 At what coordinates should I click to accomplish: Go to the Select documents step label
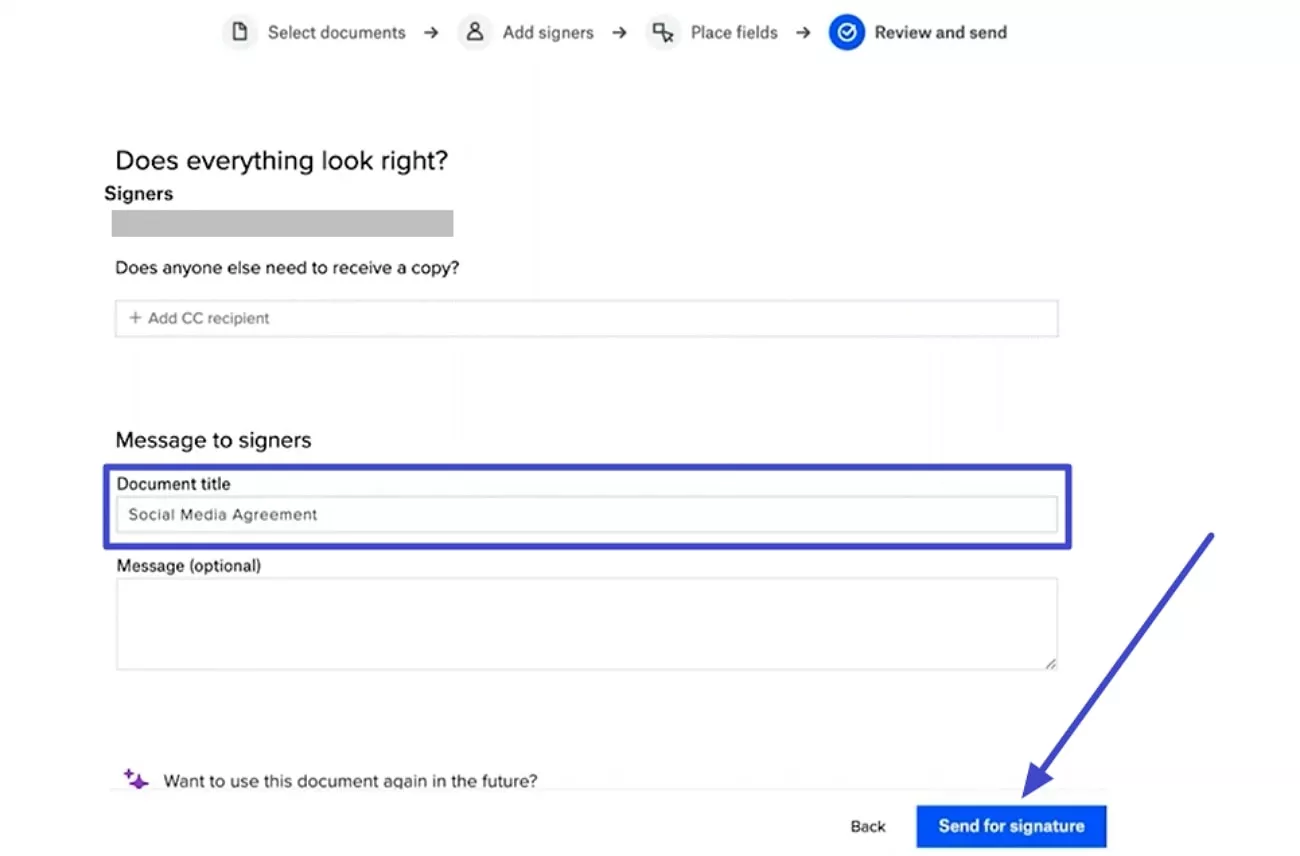pos(336,33)
